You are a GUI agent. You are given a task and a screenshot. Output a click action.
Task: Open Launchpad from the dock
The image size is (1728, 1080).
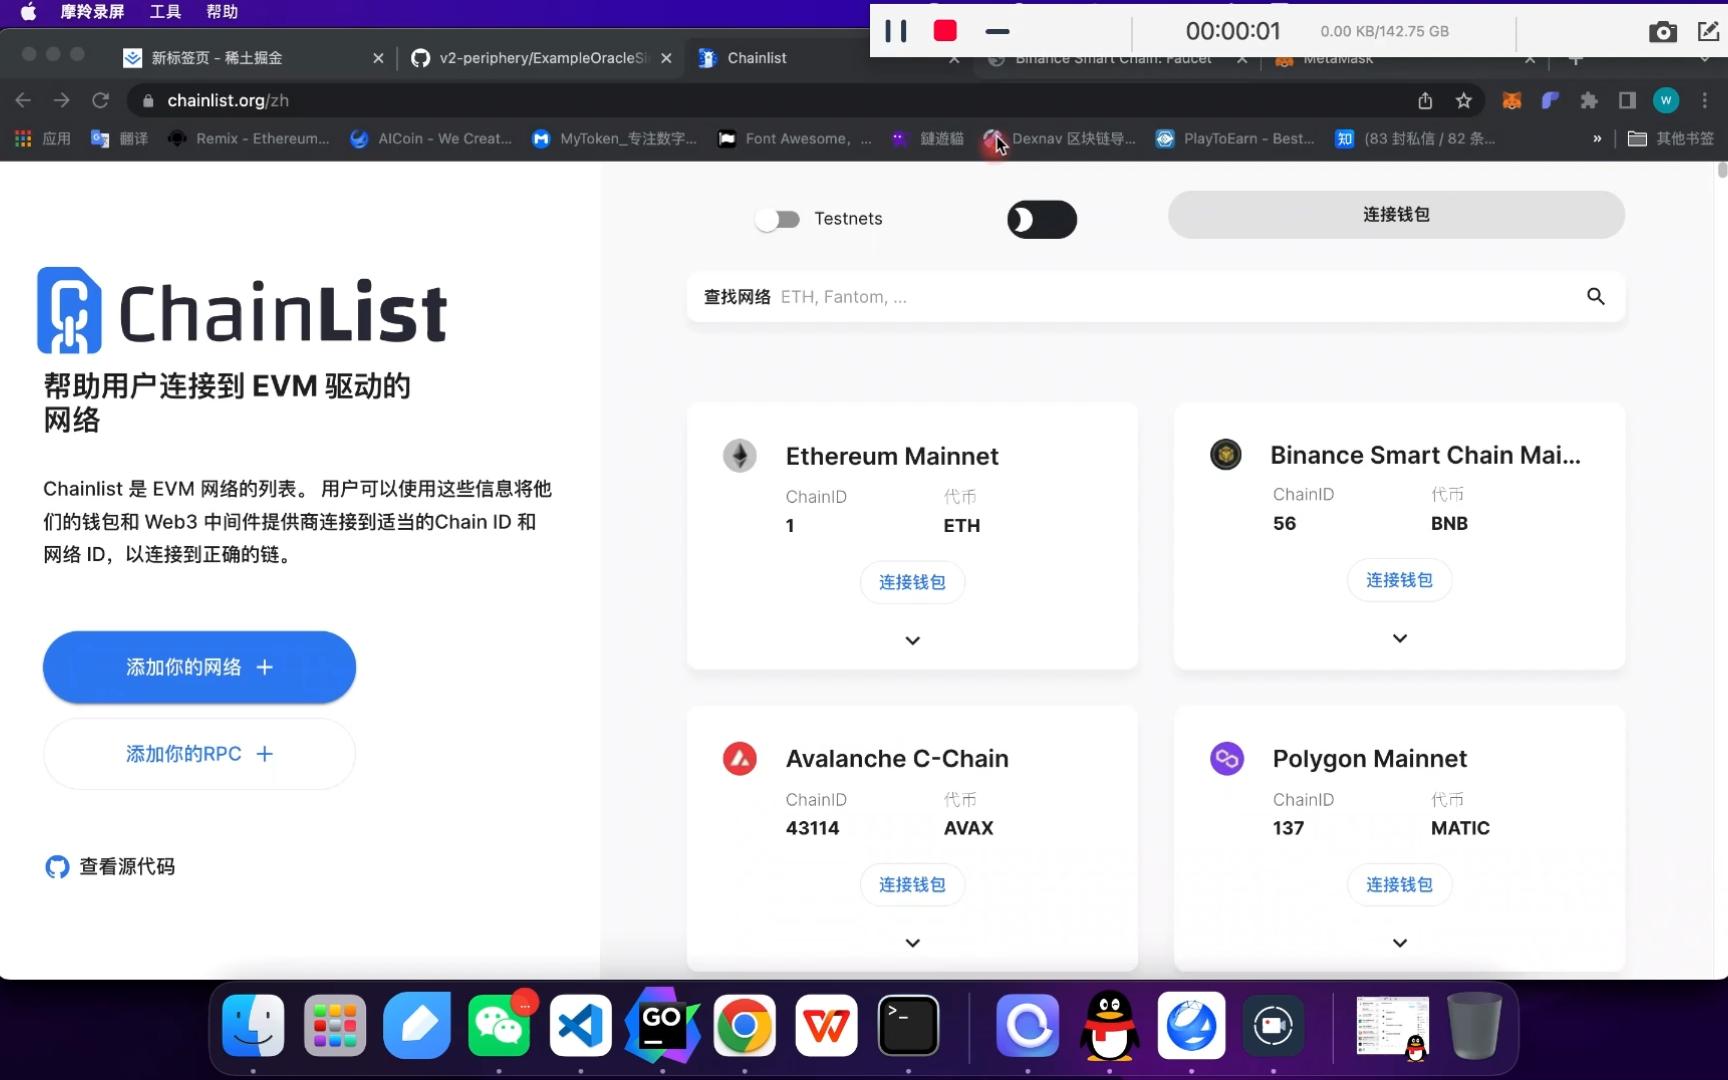click(x=335, y=1025)
